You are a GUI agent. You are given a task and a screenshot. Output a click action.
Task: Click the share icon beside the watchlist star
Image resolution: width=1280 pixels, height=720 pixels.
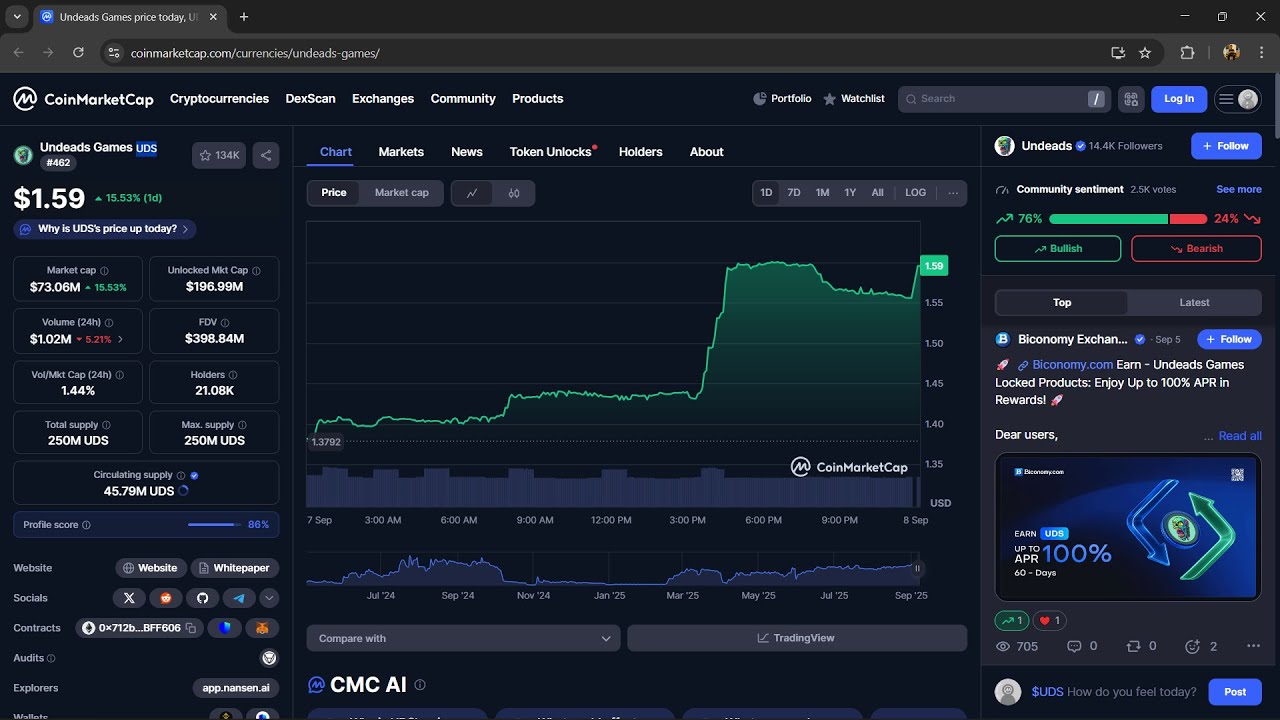[x=266, y=155]
